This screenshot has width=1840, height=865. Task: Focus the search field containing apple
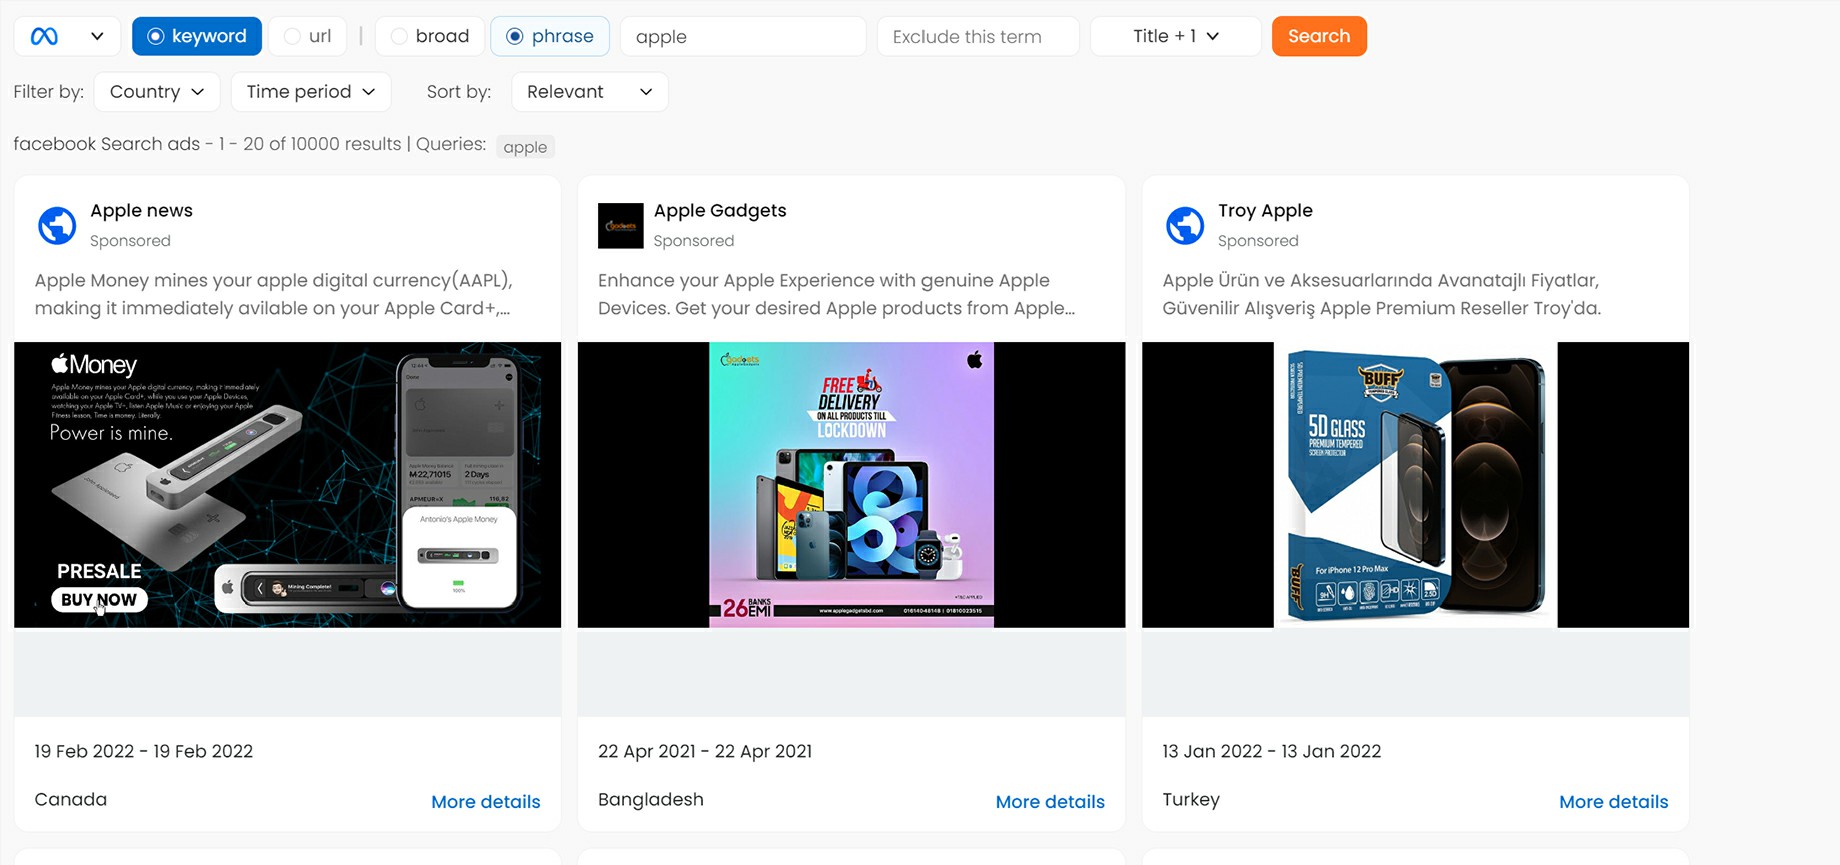point(743,36)
